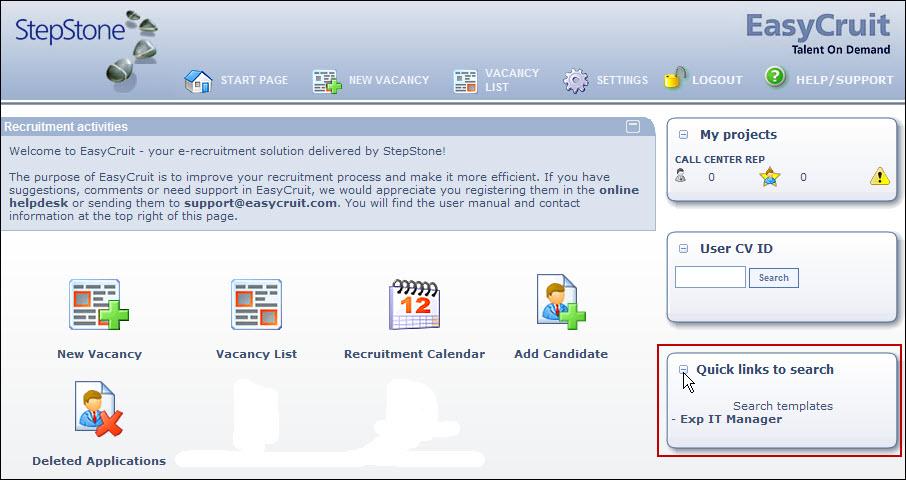This screenshot has width=906, height=480.
Task: Click the starred candidate icon in My projects
Action: point(770,177)
